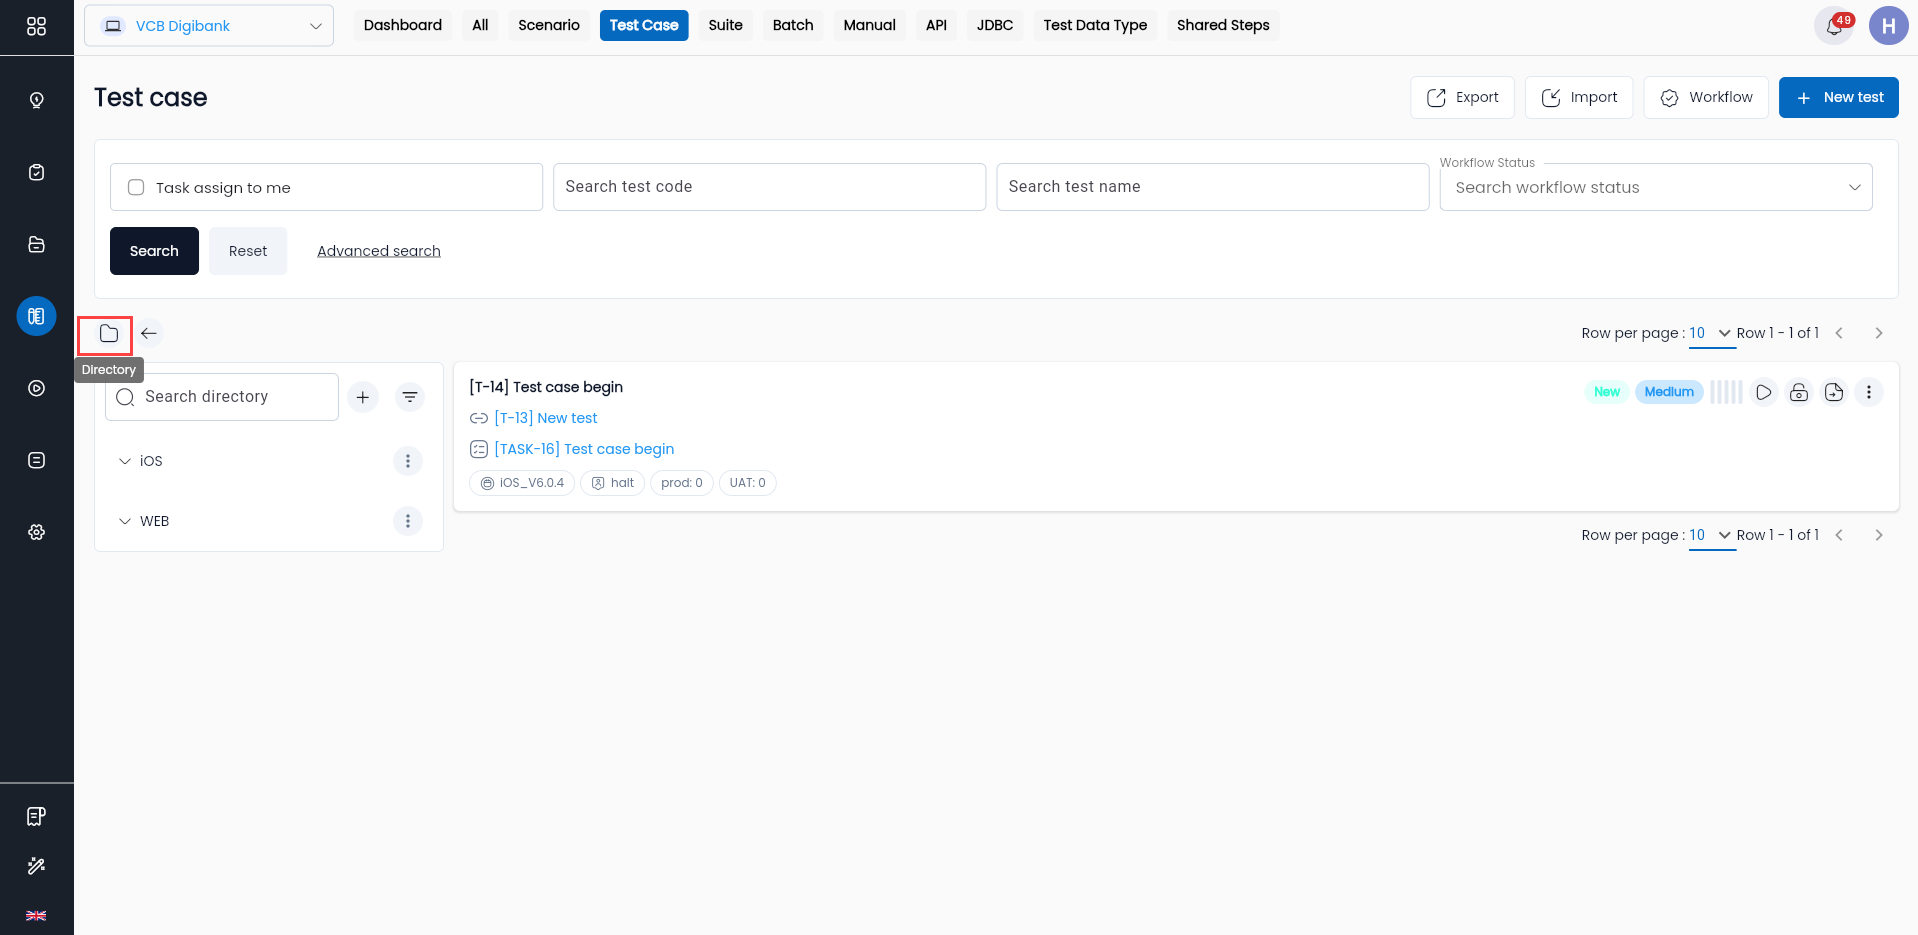Add a new directory with plus icon

(x=363, y=397)
